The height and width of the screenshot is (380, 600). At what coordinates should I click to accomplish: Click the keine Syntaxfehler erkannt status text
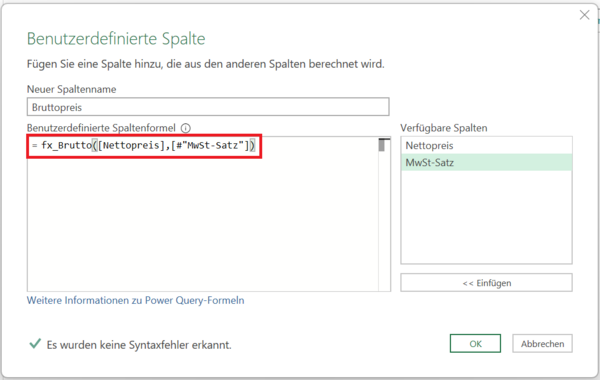(139, 345)
